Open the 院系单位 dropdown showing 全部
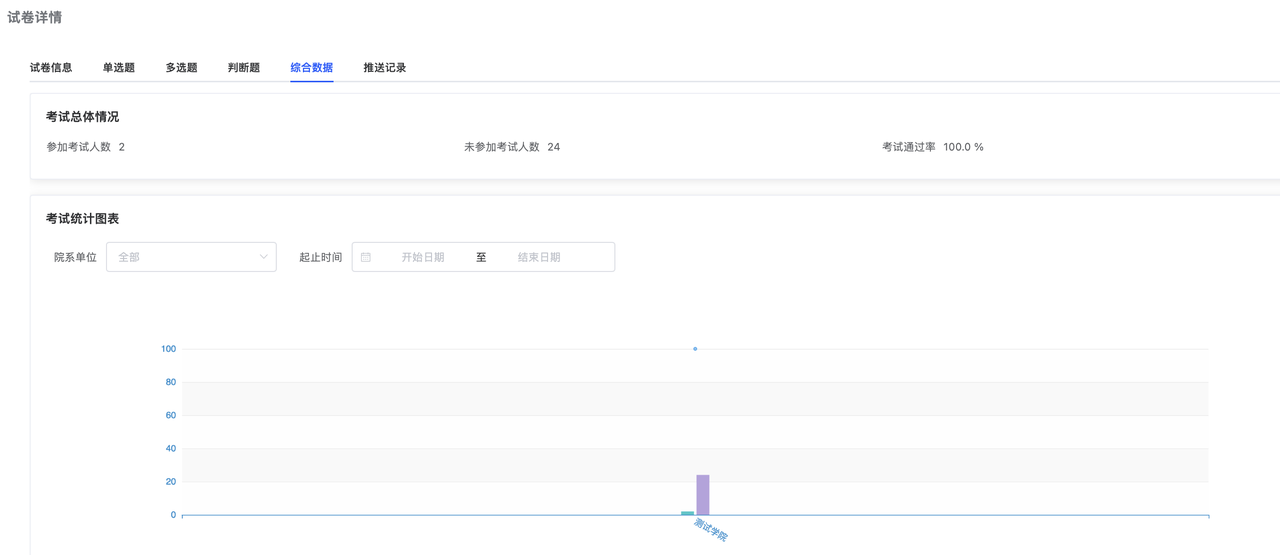The height and width of the screenshot is (555, 1280). [x=191, y=257]
